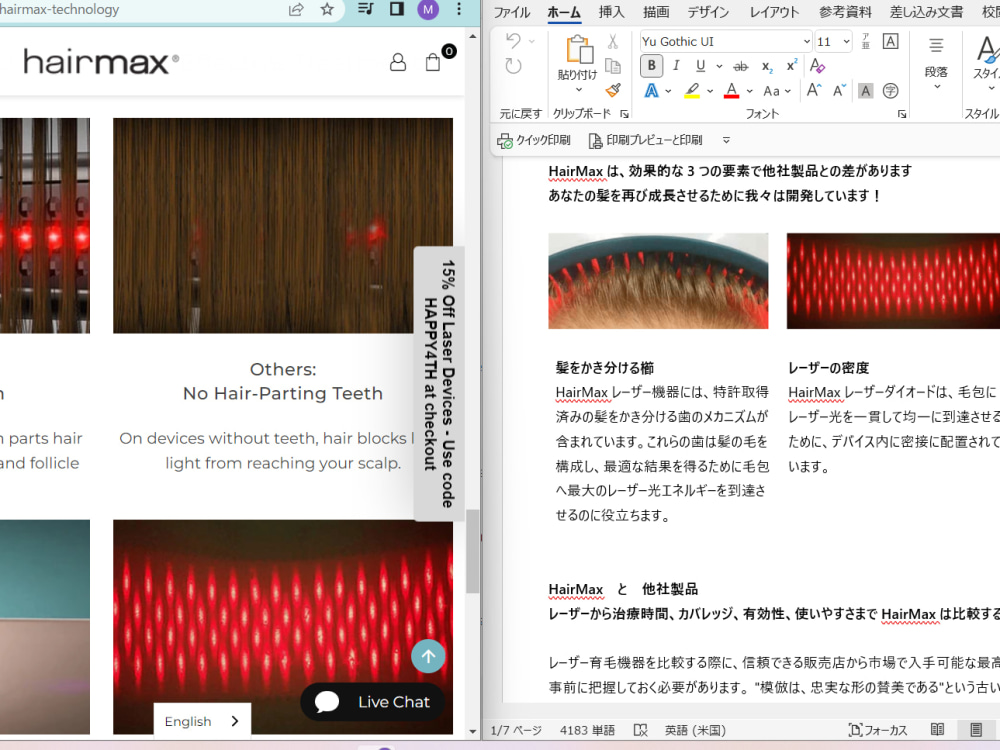The height and width of the screenshot is (750, 1000).
Task: Click the Chrome profile avatar M
Action: point(428,9)
